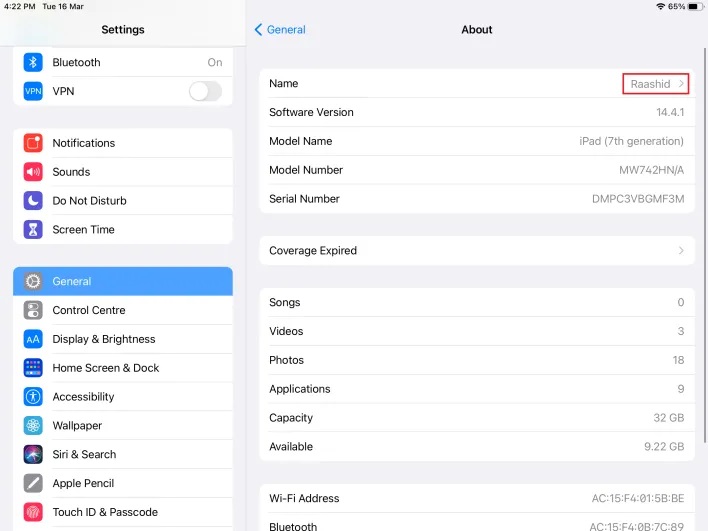Screen dimensions: 708x531
Task: Open Home Screen & Dock settings
Action: pyautogui.click(x=123, y=368)
